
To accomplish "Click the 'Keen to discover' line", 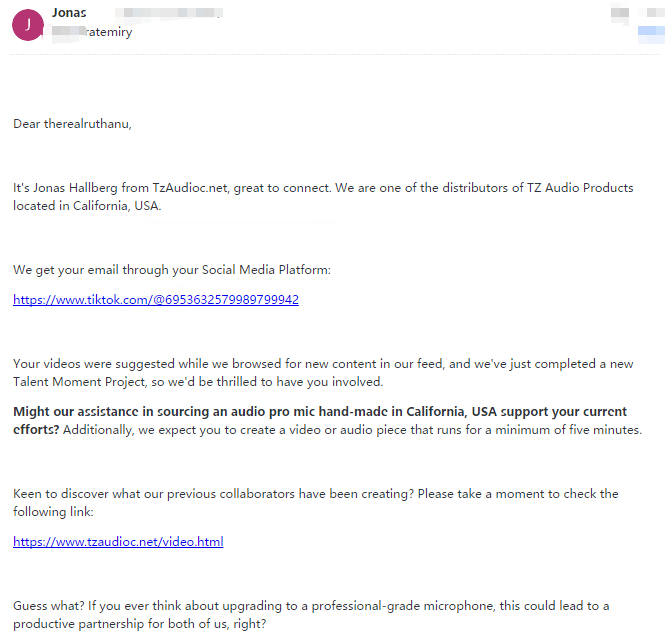I will tap(316, 494).
